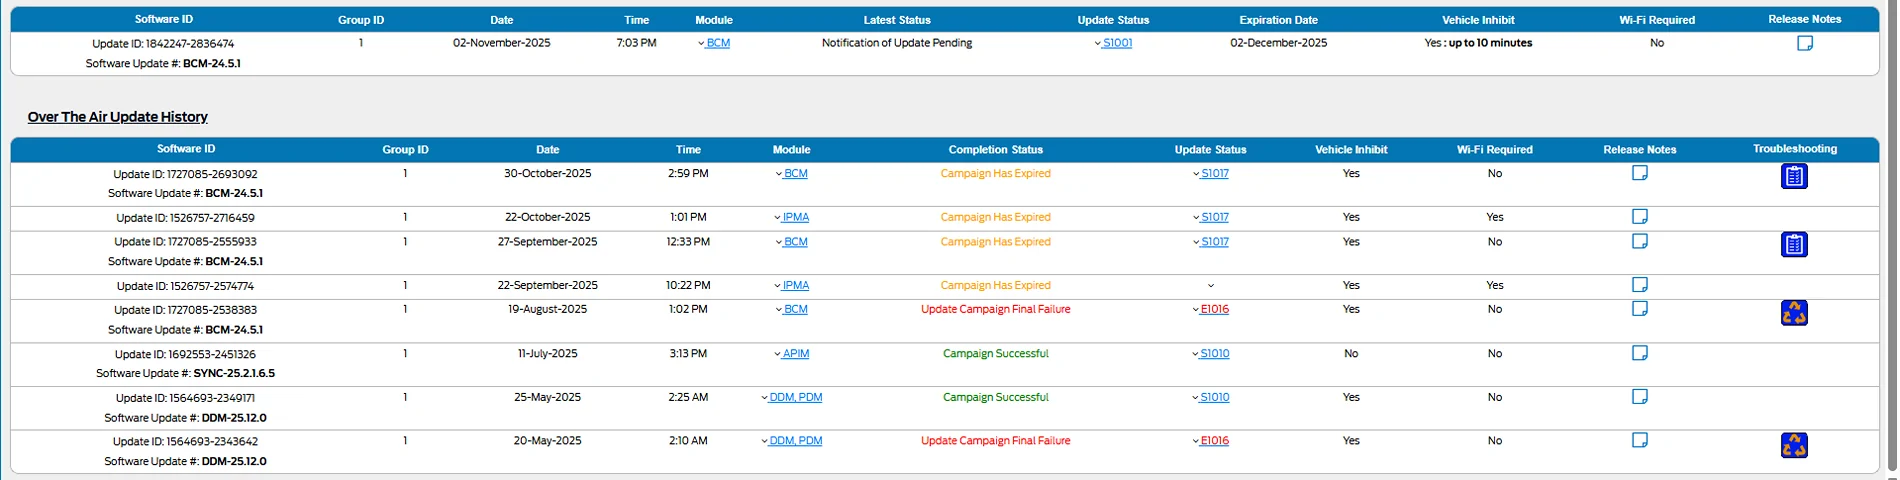Click the S1001 update status link

pyautogui.click(x=1117, y=43)
